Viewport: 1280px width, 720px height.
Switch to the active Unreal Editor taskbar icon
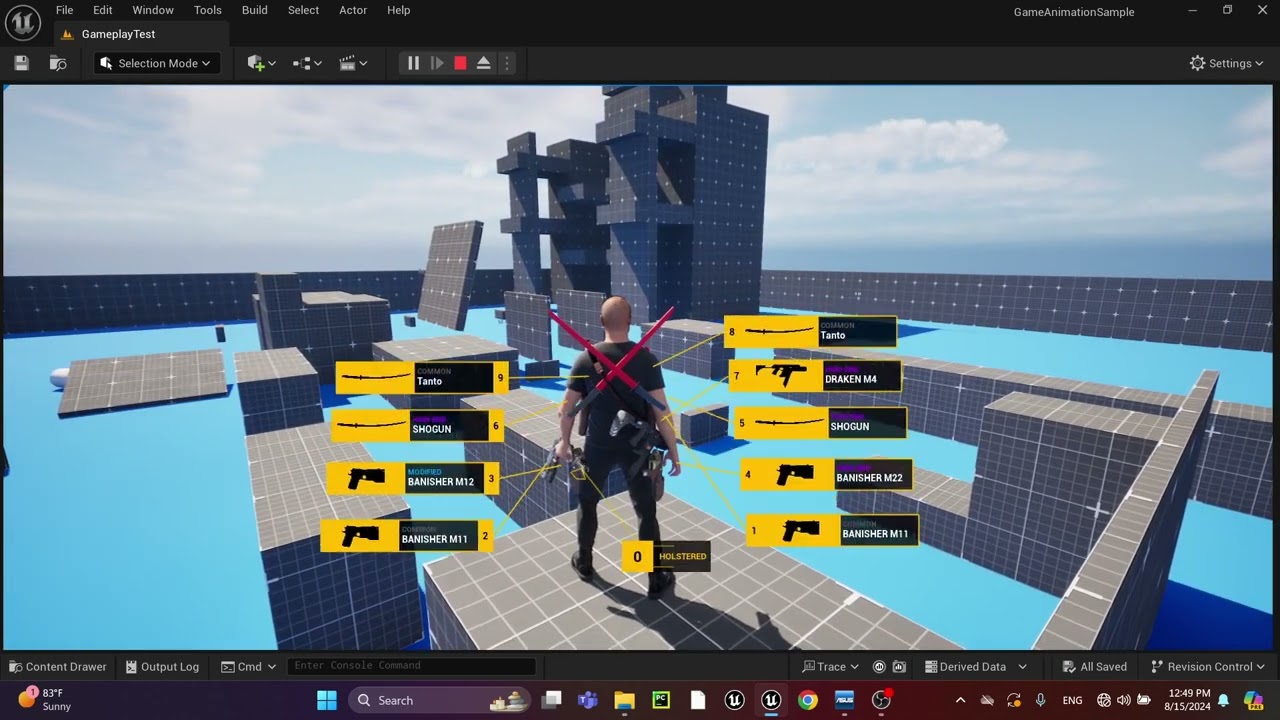[771, 700]
